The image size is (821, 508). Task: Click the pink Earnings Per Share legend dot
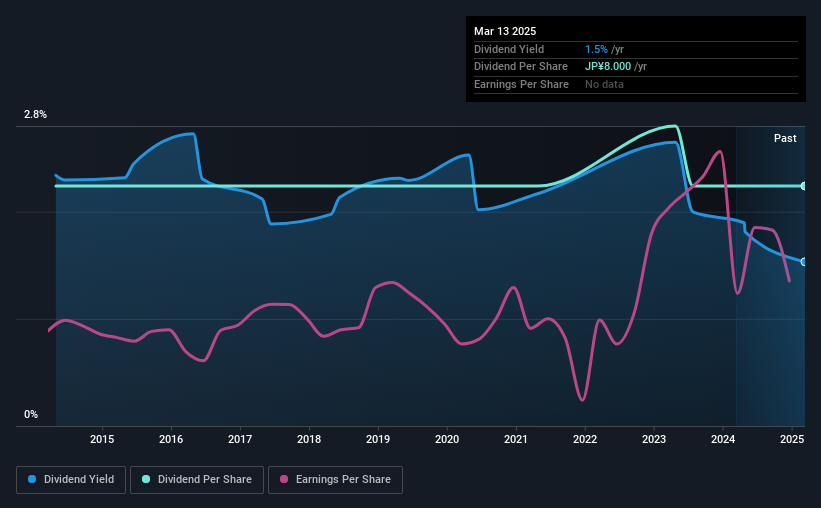point(284,479)
